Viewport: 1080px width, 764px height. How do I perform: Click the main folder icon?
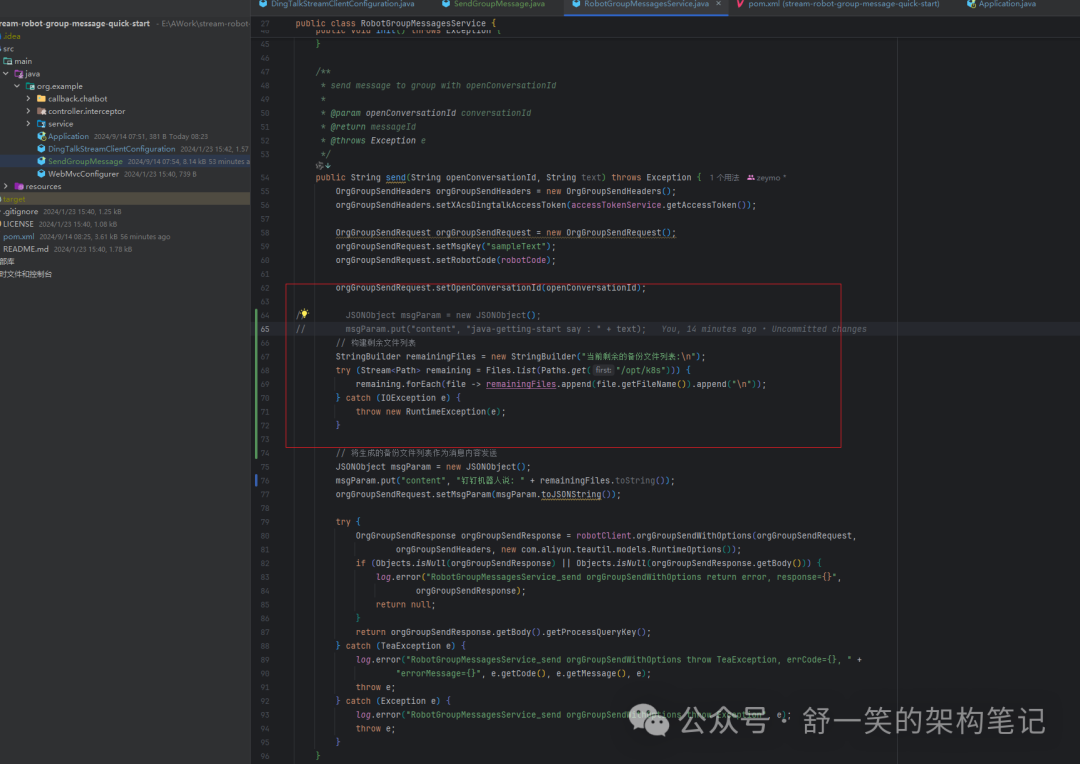[x=8, y=61]
